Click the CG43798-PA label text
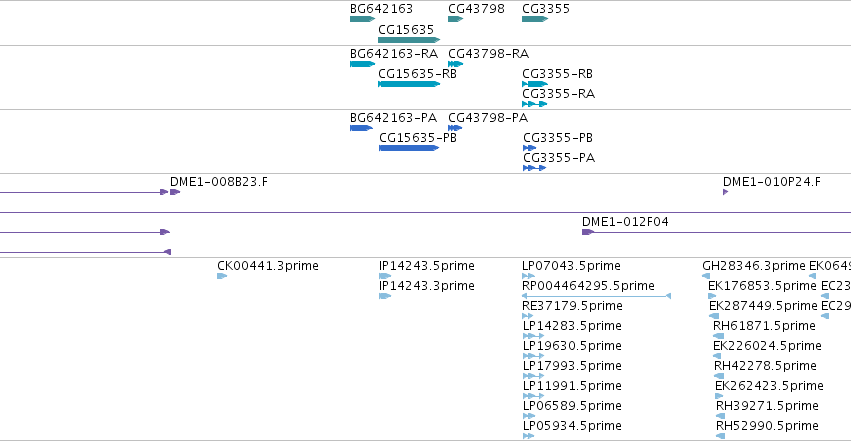 coord(488,118)
